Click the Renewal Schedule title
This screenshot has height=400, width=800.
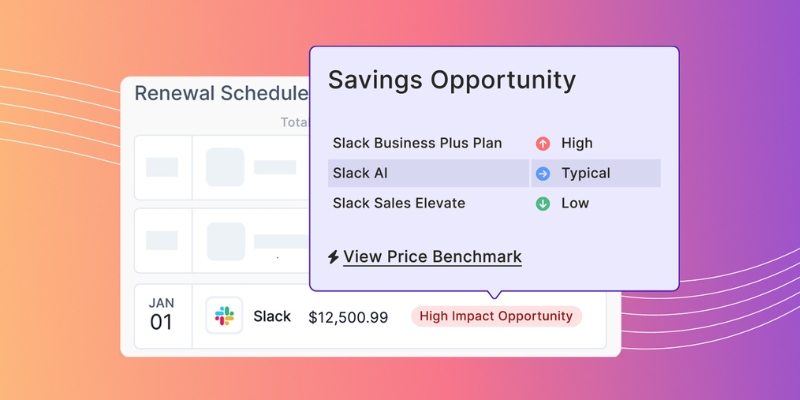pyautogui.click(x=221, y=94)
